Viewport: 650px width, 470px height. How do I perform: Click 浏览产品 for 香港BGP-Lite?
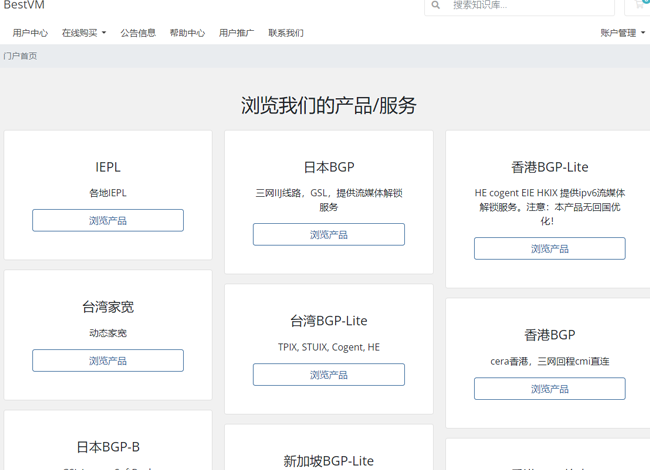(x=549, y=248)
